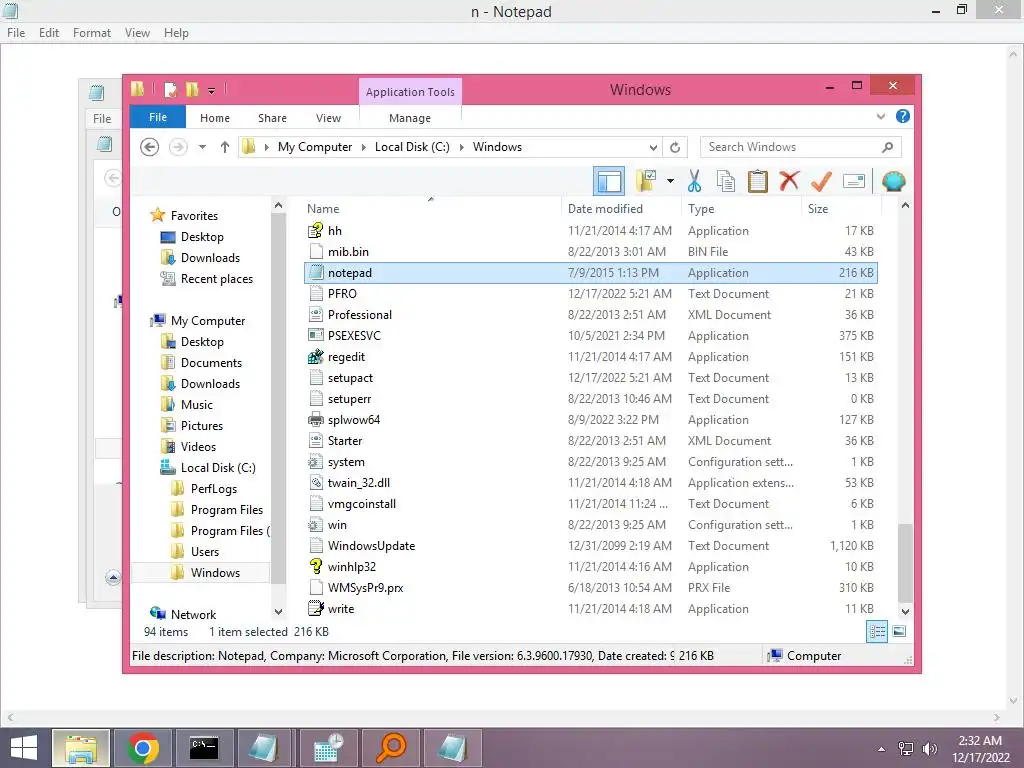The height and width of the screenshot is (768, 1024).
Task: Open the orange magnifier app on the taskbar
Action: (x=391, y=748)
